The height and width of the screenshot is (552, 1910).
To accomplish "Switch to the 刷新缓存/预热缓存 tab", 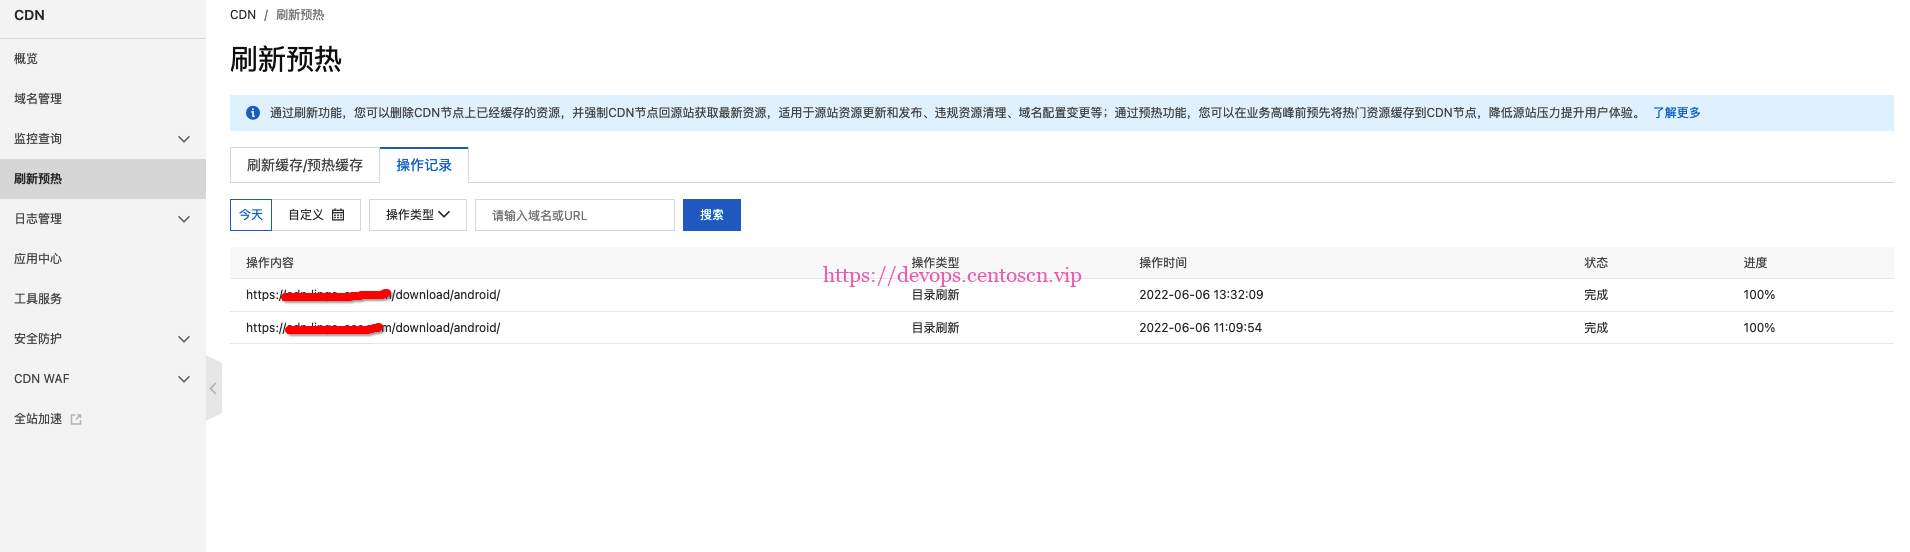I will click(305, 165).
